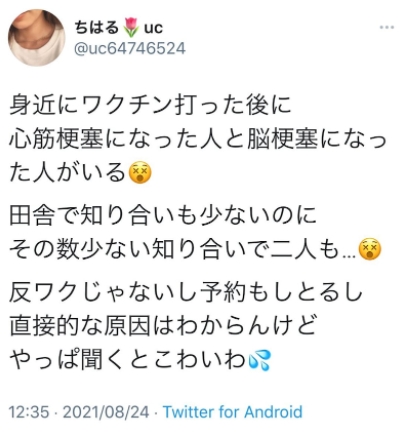The width and height of the screenshot is (414, 434).
Task: Click the dizzy face emoji after 二人も…
Action: (369, 249)
